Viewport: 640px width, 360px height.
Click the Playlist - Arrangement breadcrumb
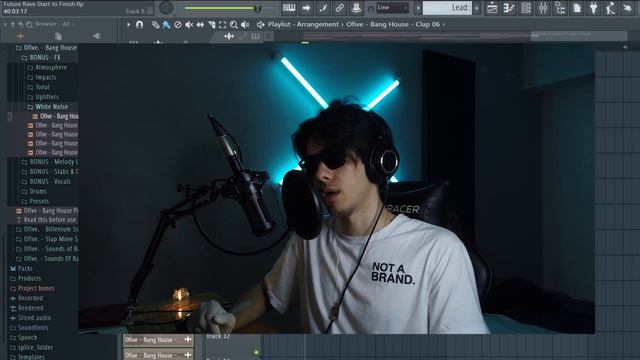coord(303,24)
